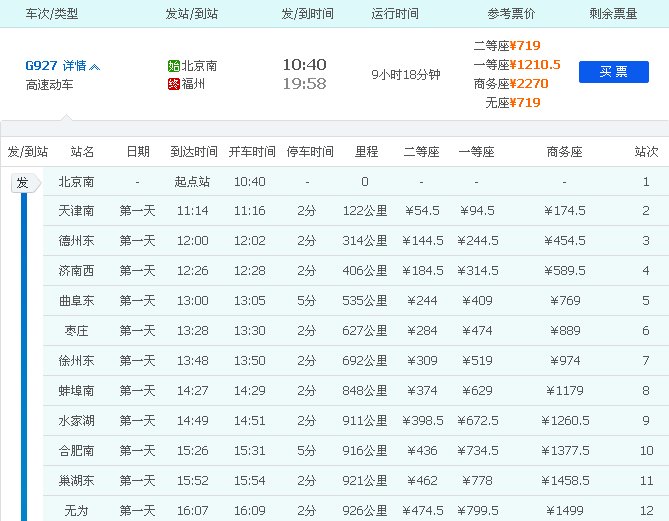Select the 天津南 station row name
The height and width of the screenshot is (521, 669).
click(x=76, y=211)
